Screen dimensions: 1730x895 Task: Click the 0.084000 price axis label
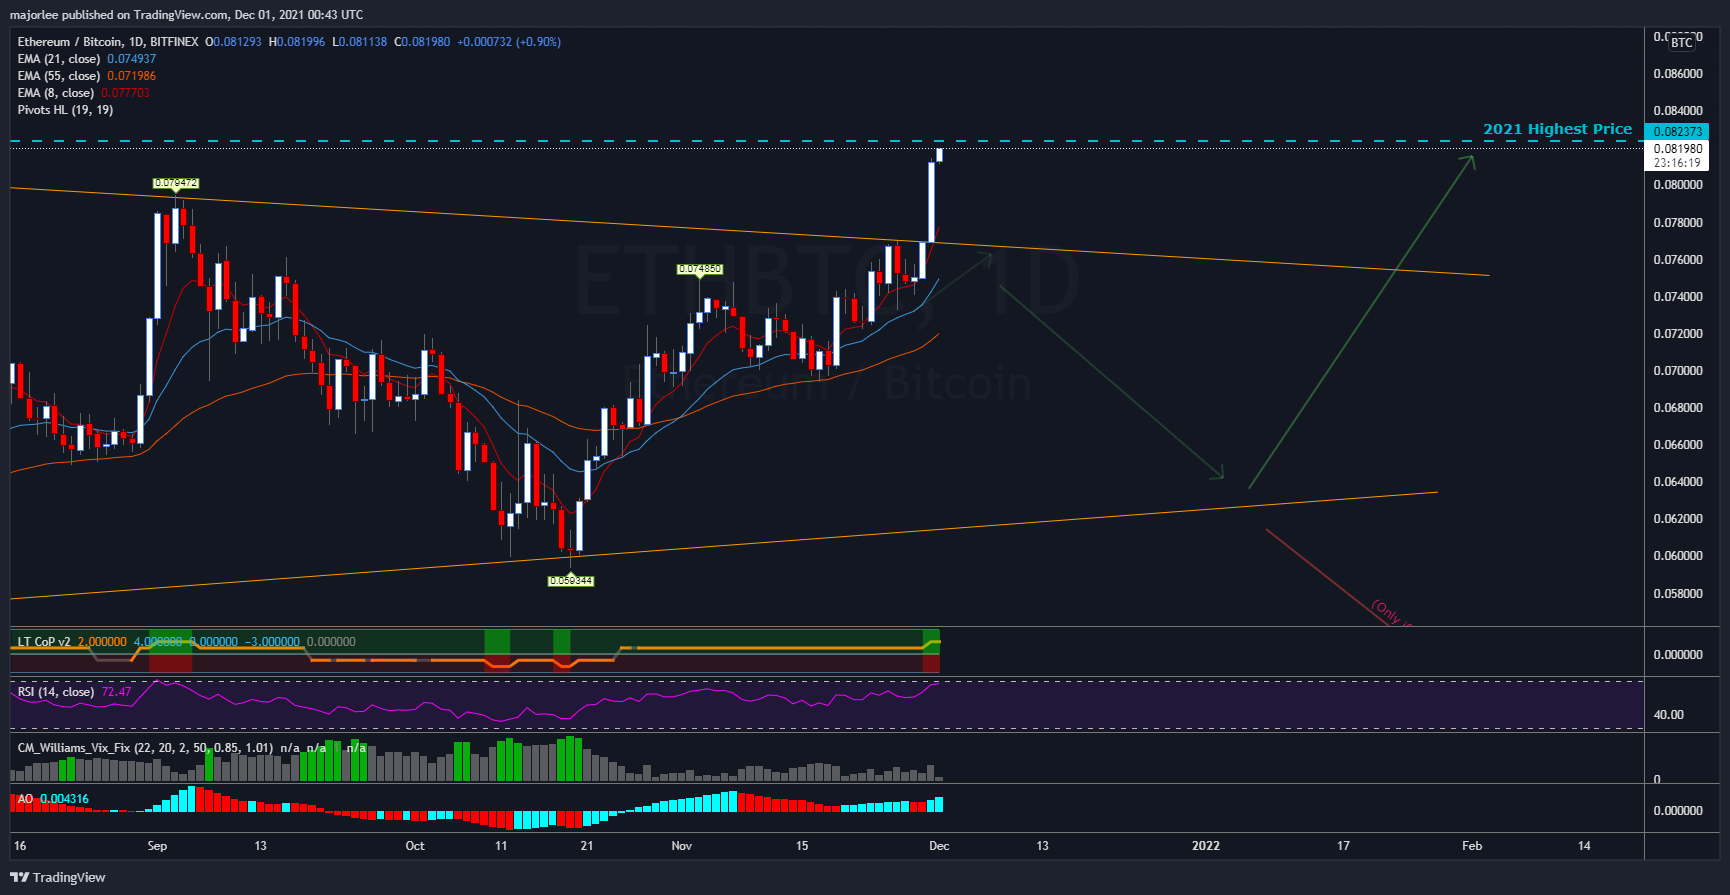coord(1678,111)
